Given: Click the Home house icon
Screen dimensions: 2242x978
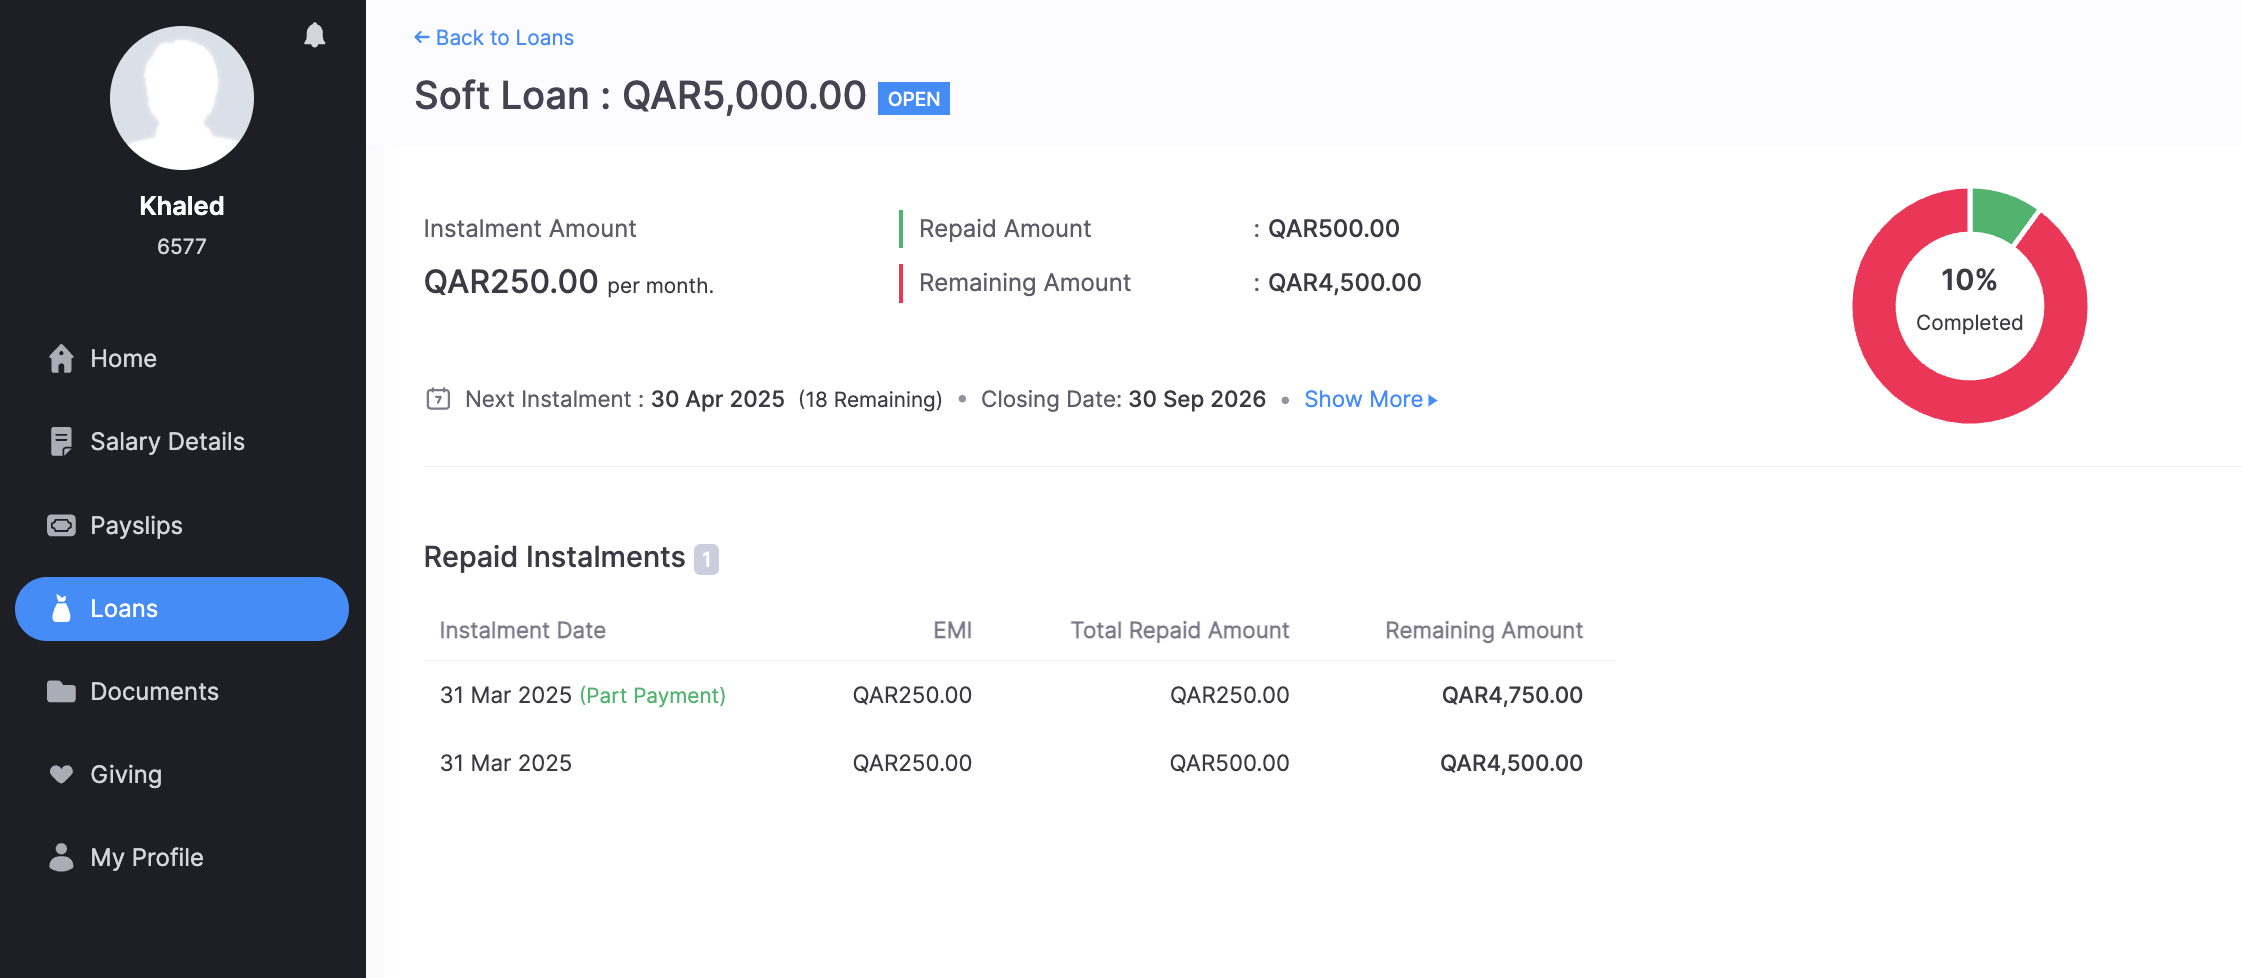Looking at the screenshot, I should pos(61,359).
